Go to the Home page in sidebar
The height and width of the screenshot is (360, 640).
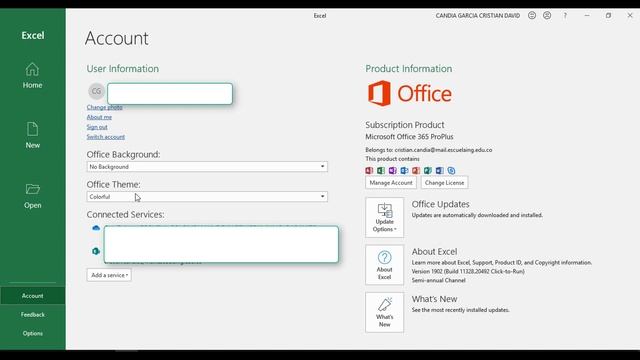coord(32,76)
